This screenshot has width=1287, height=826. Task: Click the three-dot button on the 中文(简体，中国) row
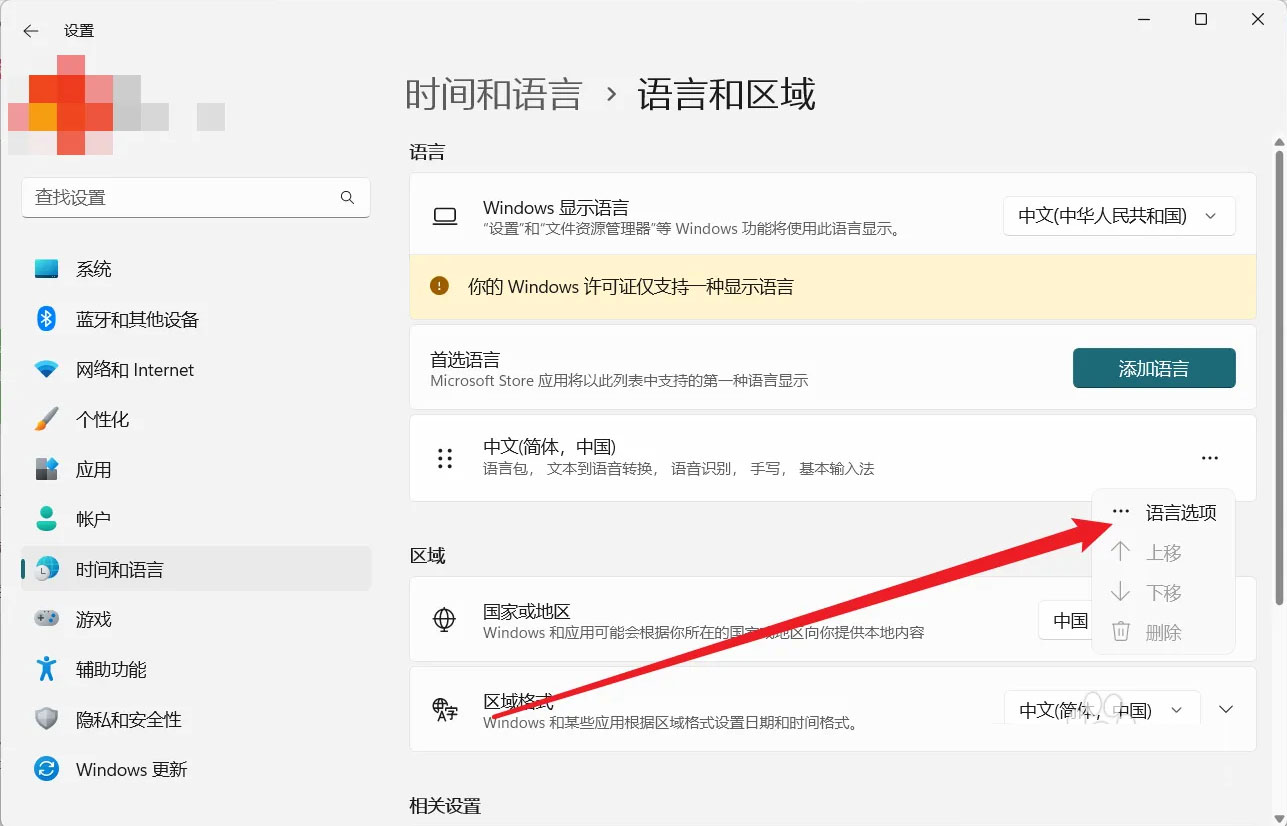(1210, 458)
